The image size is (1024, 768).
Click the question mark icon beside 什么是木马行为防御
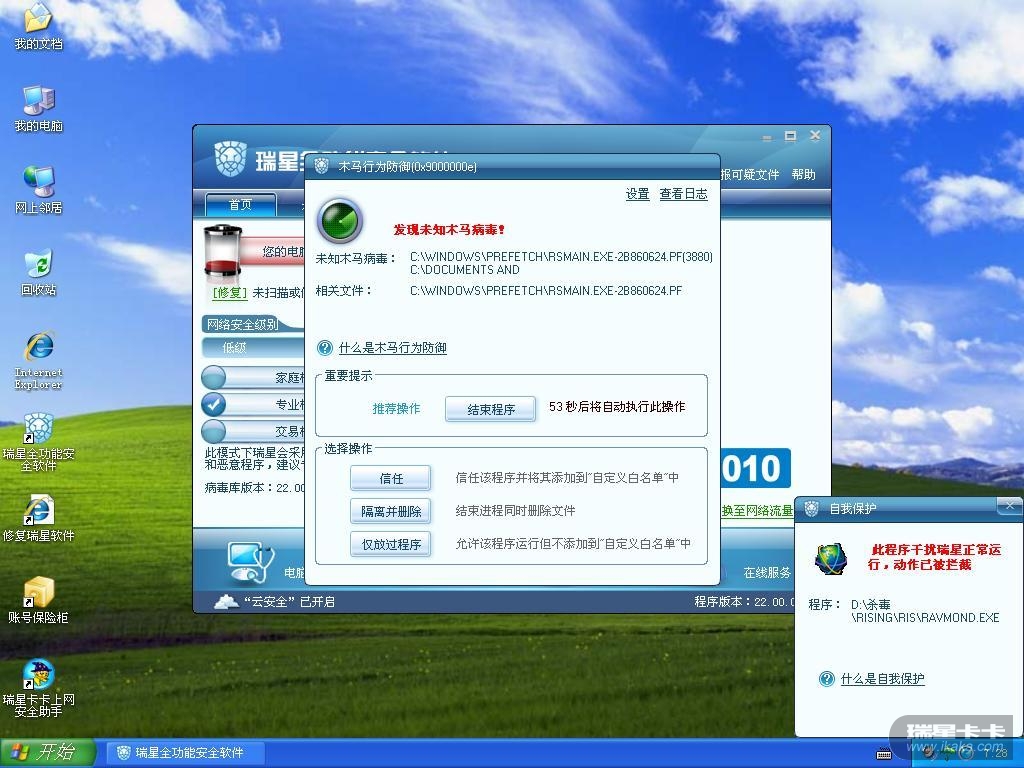tap(325, 348)
